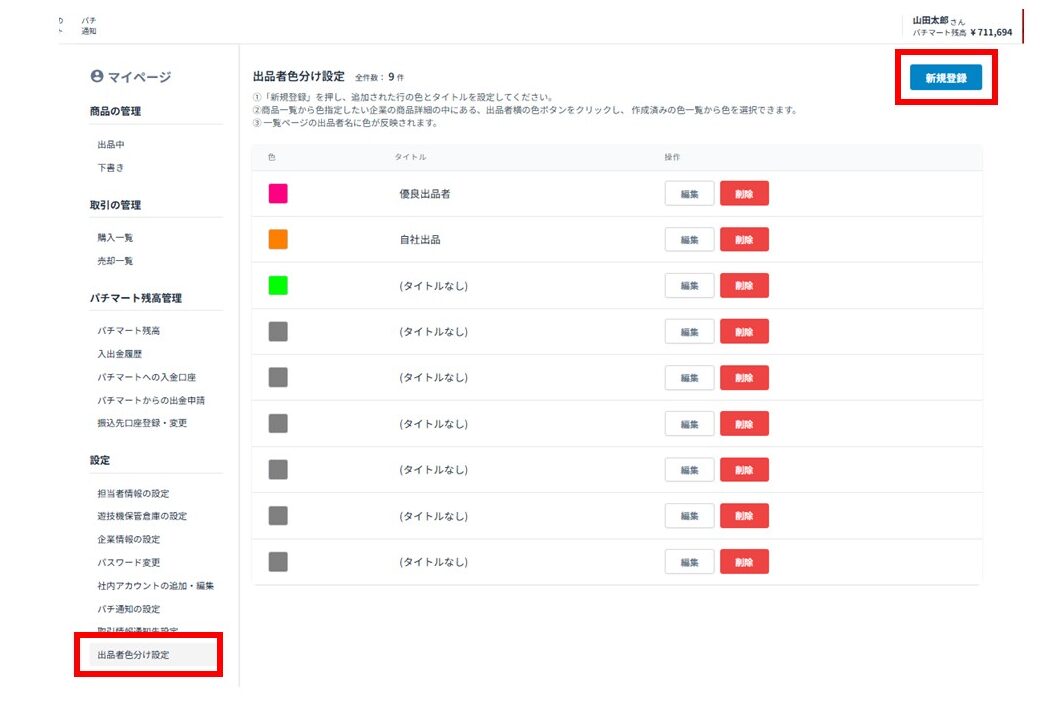This screenshot has height=706, width=1056.
Task: Edit the 優良出品者 row
Action: tap(689, 194)
